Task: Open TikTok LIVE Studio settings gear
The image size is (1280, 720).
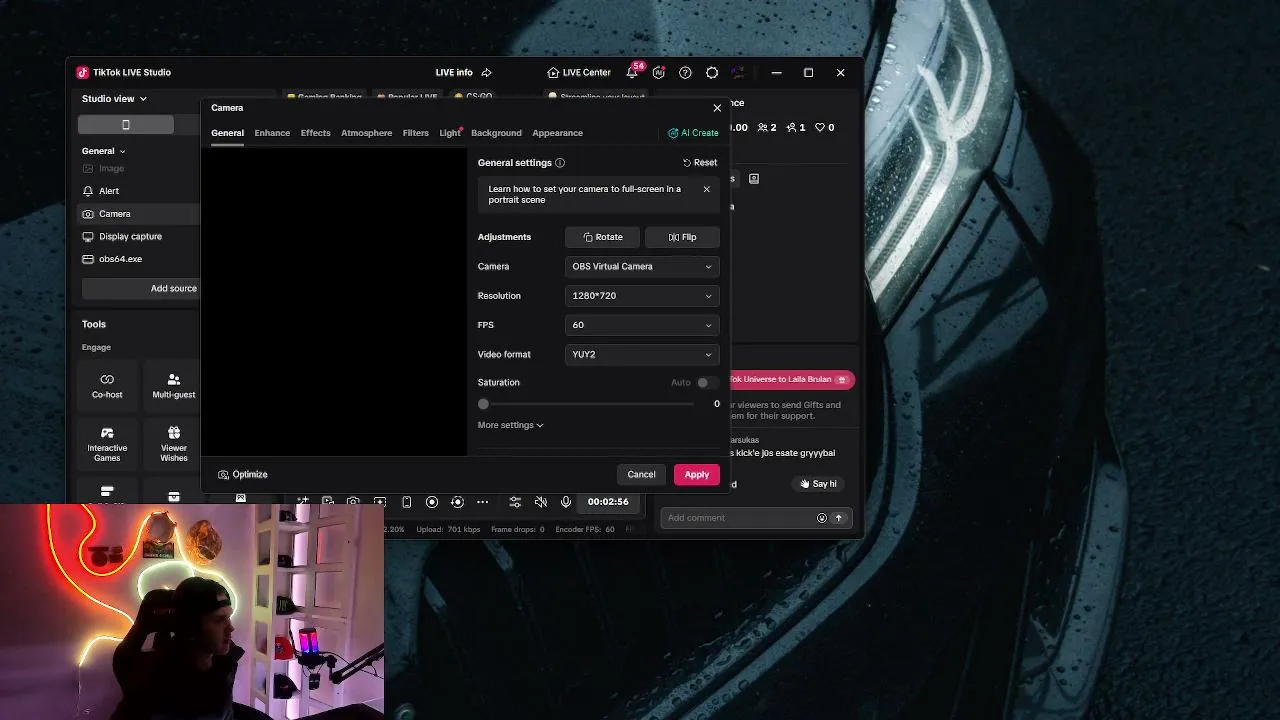Action: click(712, 72)
